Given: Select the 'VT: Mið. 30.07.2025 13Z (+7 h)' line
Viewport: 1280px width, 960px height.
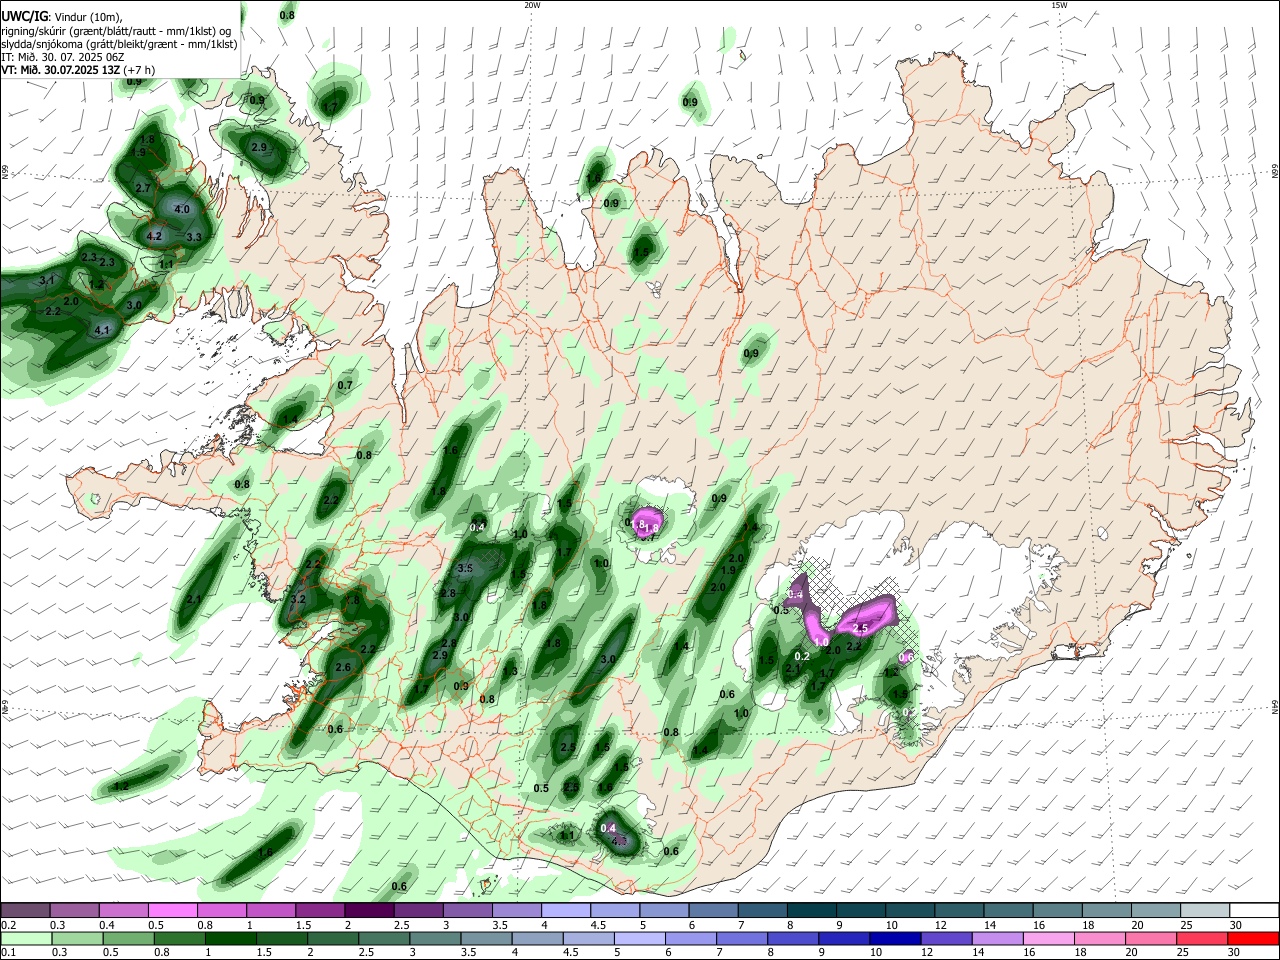Looking at the screenshot, I should 77,70.
